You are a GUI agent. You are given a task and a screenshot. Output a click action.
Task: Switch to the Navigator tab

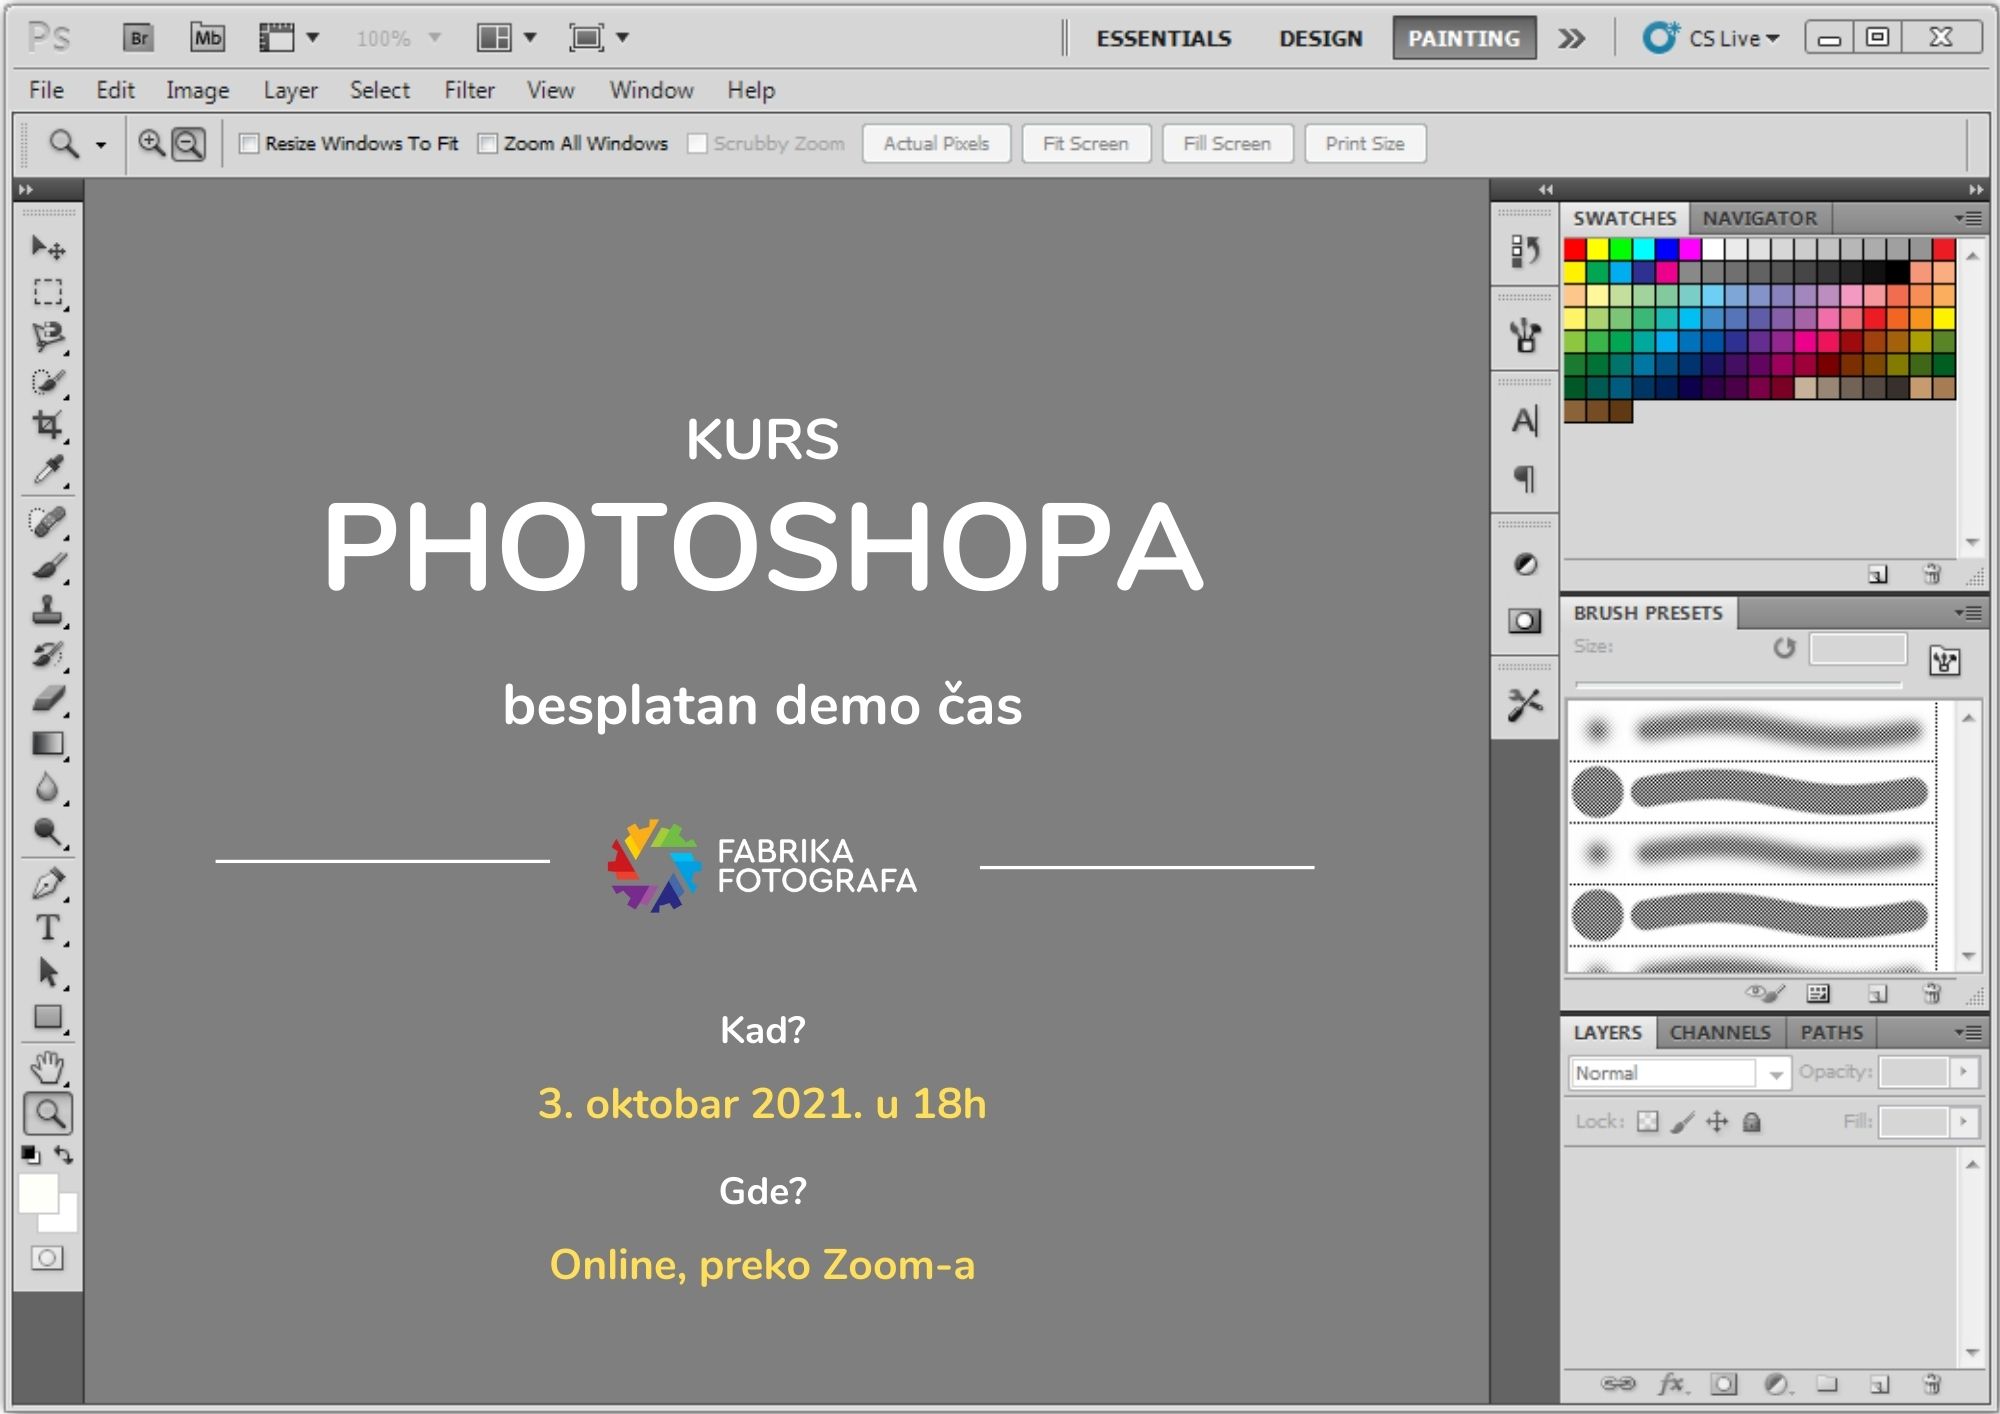pos(1759,218)
